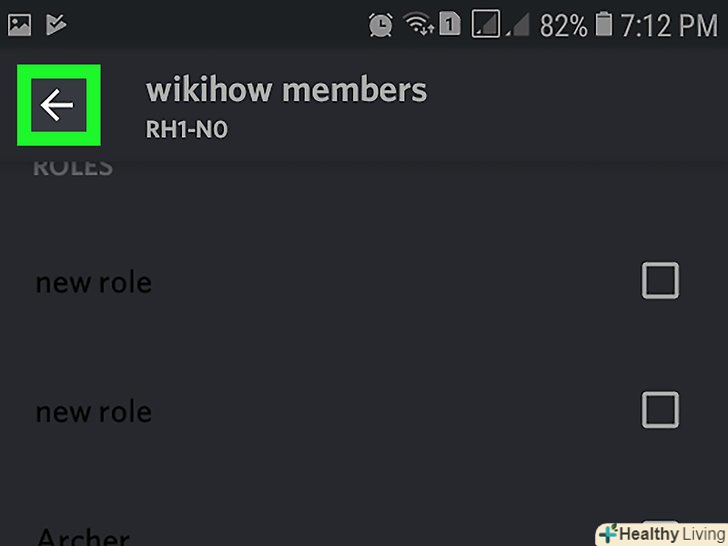
Task: Tap the RH1-N0 username subtitle
Action: click(187, 129)
